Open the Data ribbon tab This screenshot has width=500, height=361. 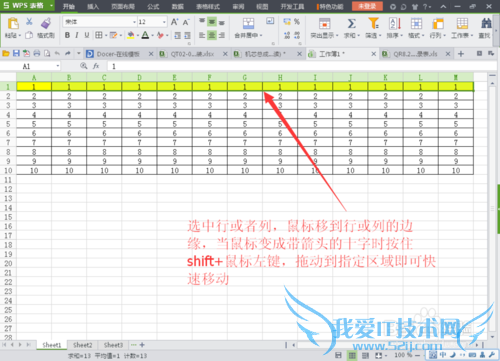(178, 6)
